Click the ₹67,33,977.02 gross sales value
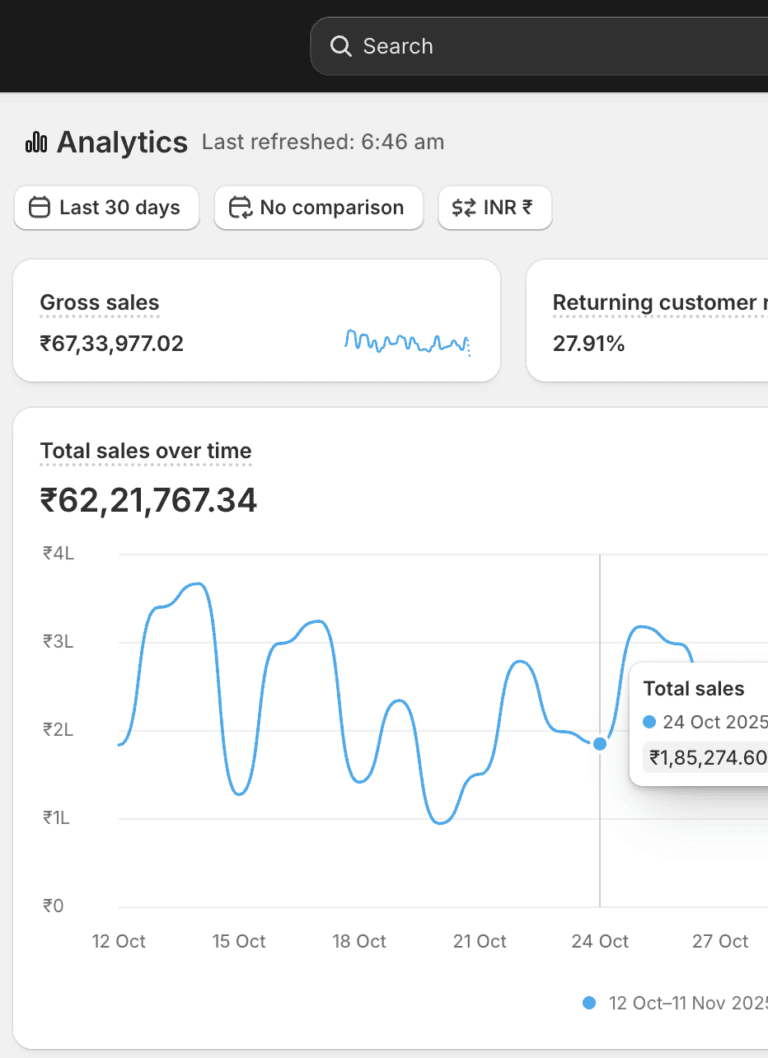The height and width of the screenshot is (1058, 768). 112,344
